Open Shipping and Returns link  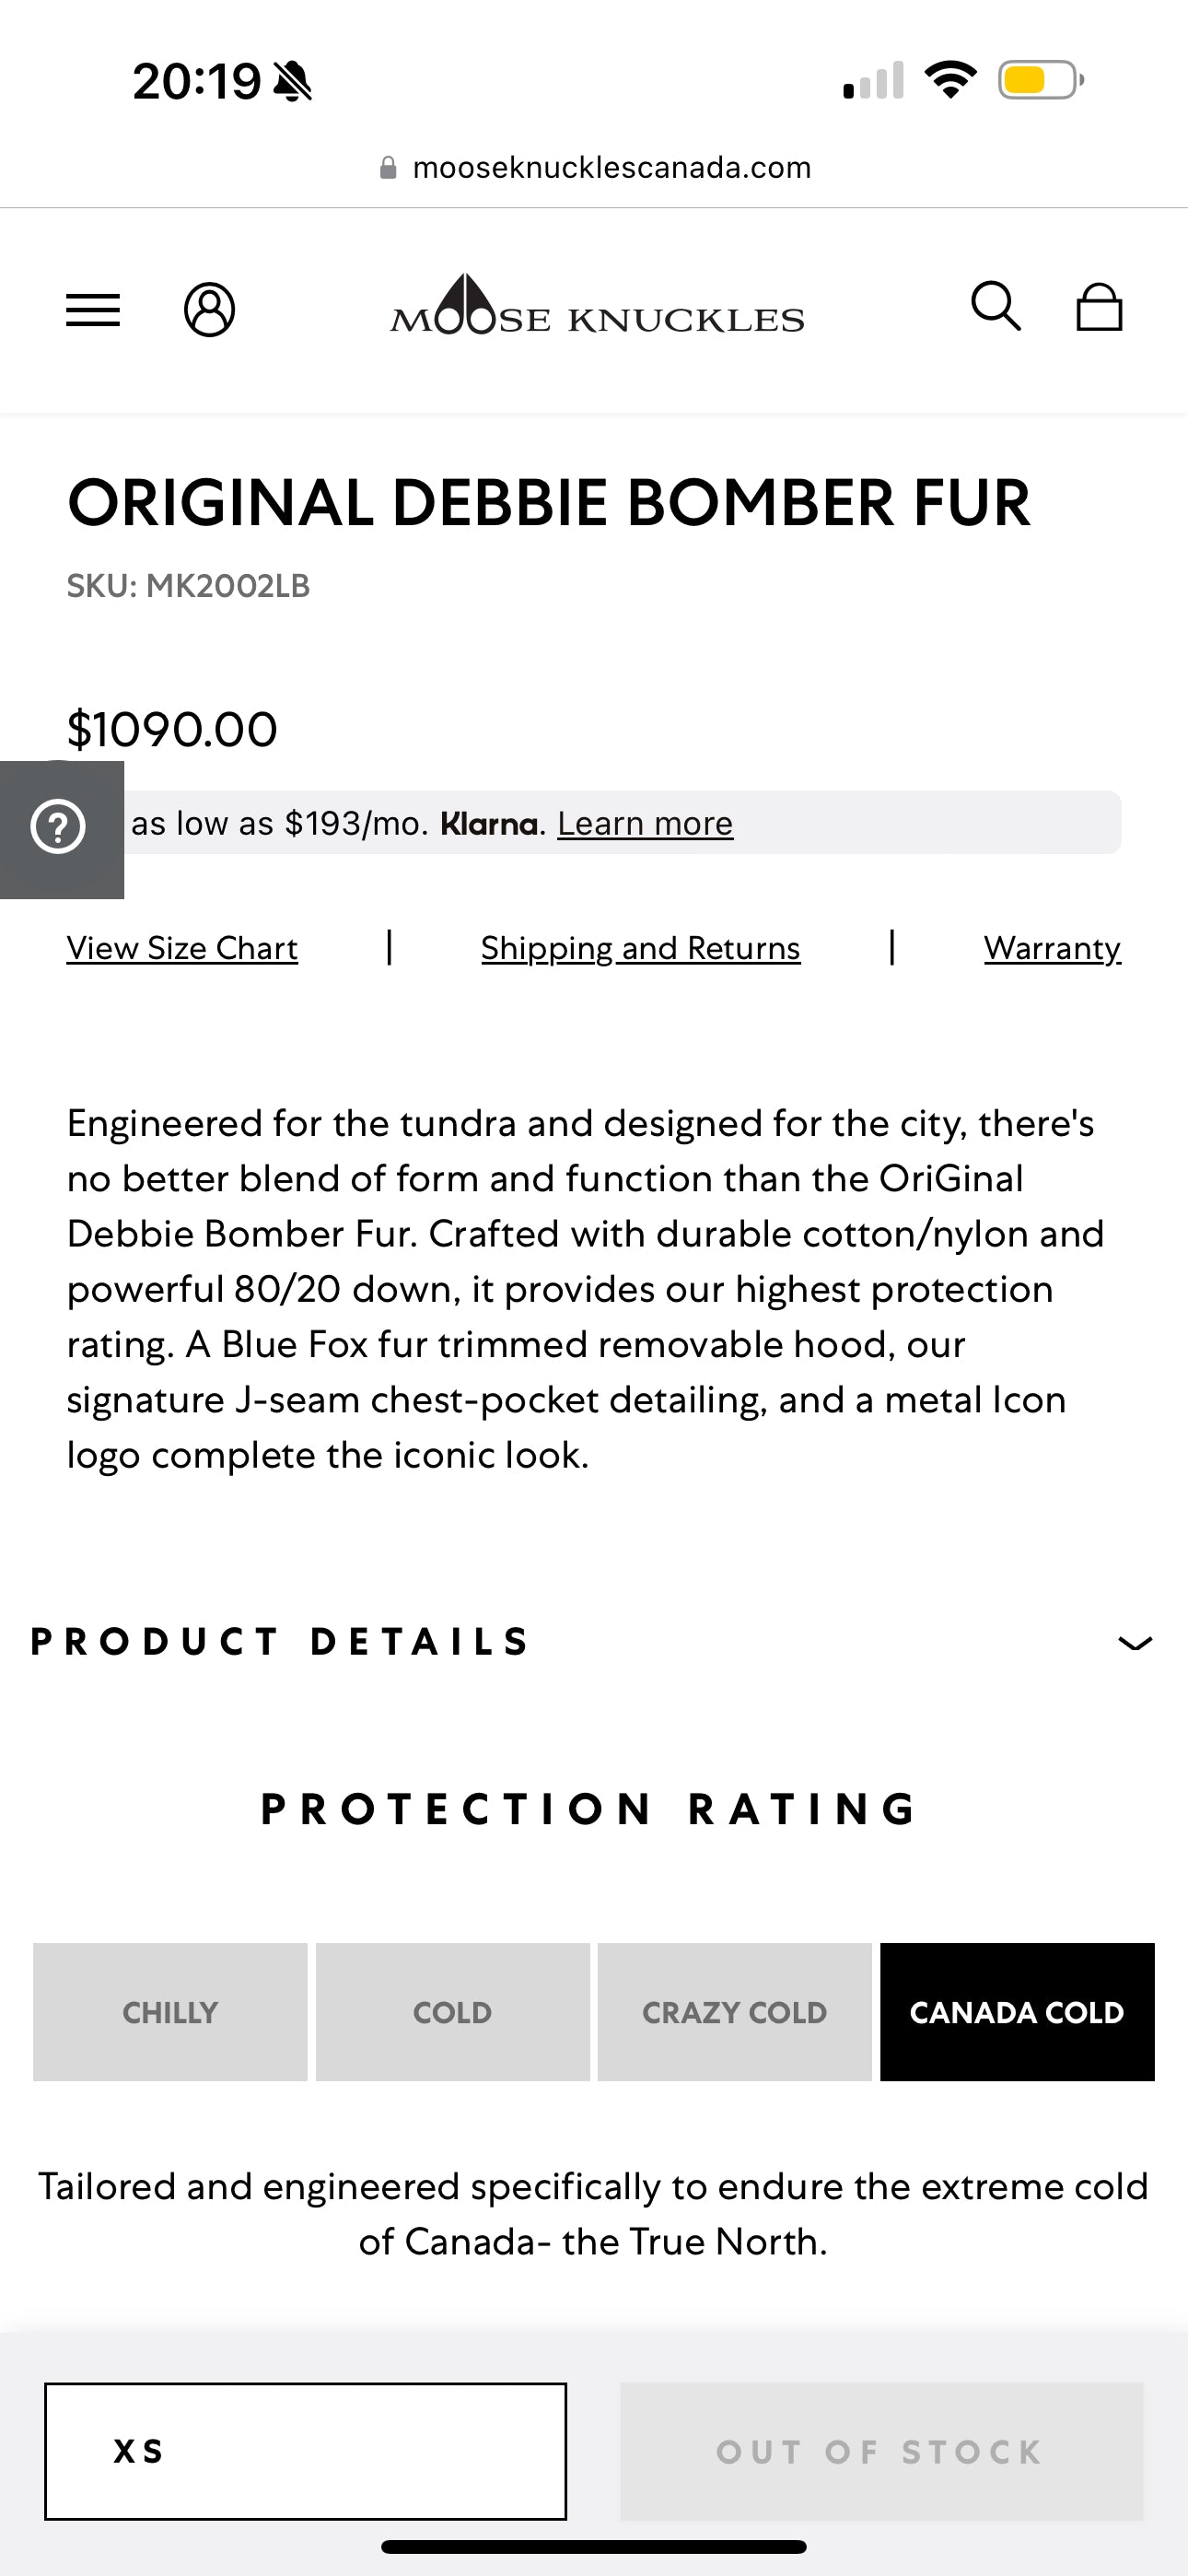pyautogui.click(x=641, y=948)
